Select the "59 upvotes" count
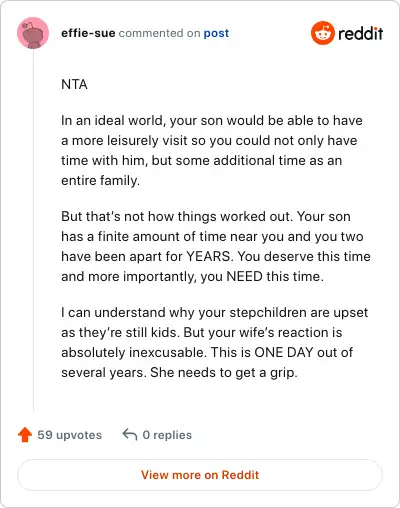The image size is (400, 508). (69, 435)
